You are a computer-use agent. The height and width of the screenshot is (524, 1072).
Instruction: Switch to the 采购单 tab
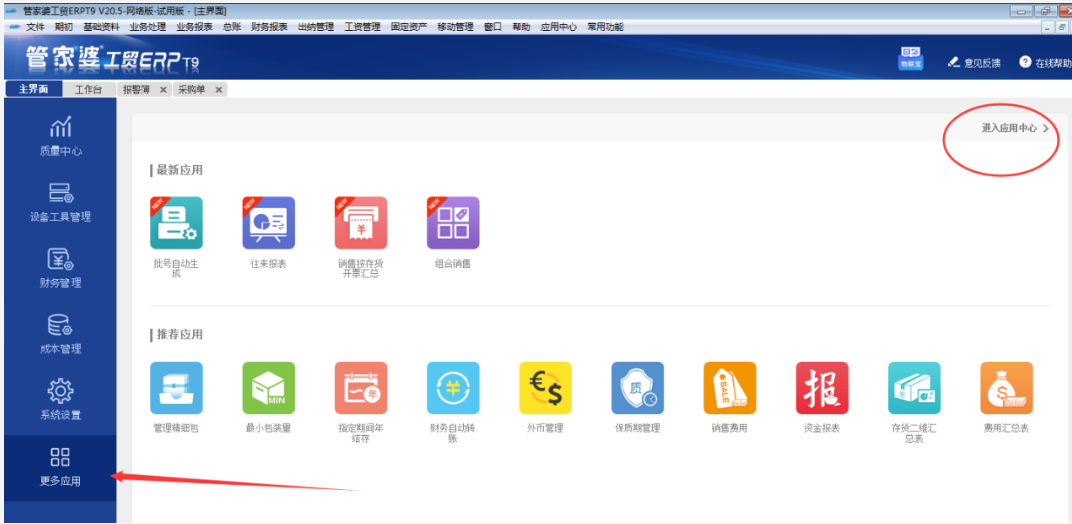click(x=192, y=90)
